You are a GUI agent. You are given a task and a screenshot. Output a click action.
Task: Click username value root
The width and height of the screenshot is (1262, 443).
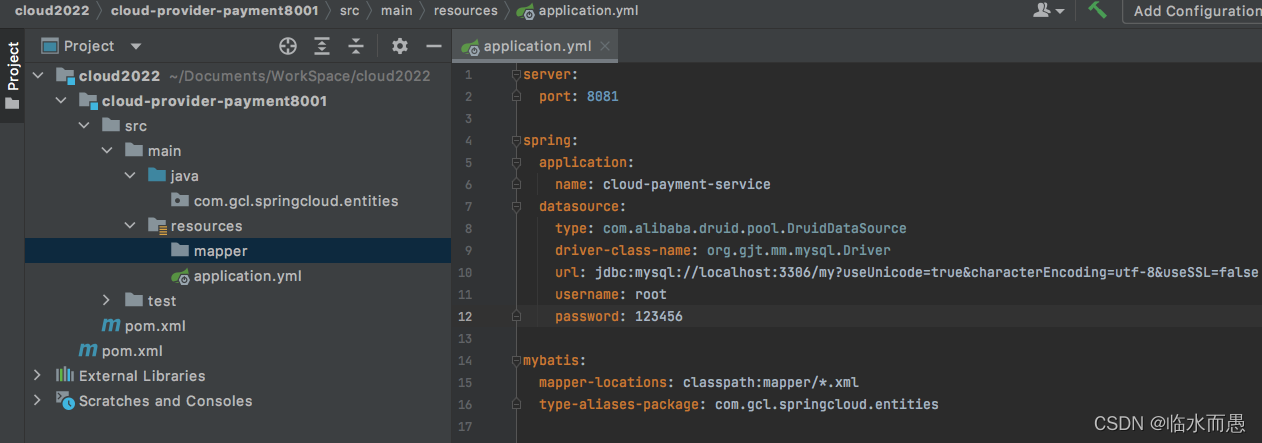click(x=651, y=294)
